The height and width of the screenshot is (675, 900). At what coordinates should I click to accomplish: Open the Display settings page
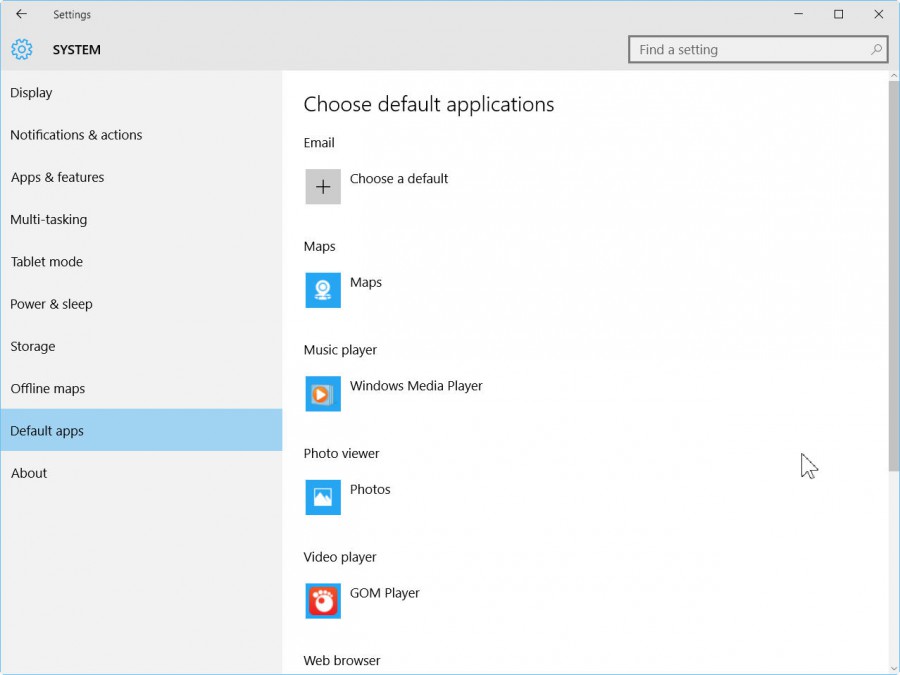pos(31,92)
